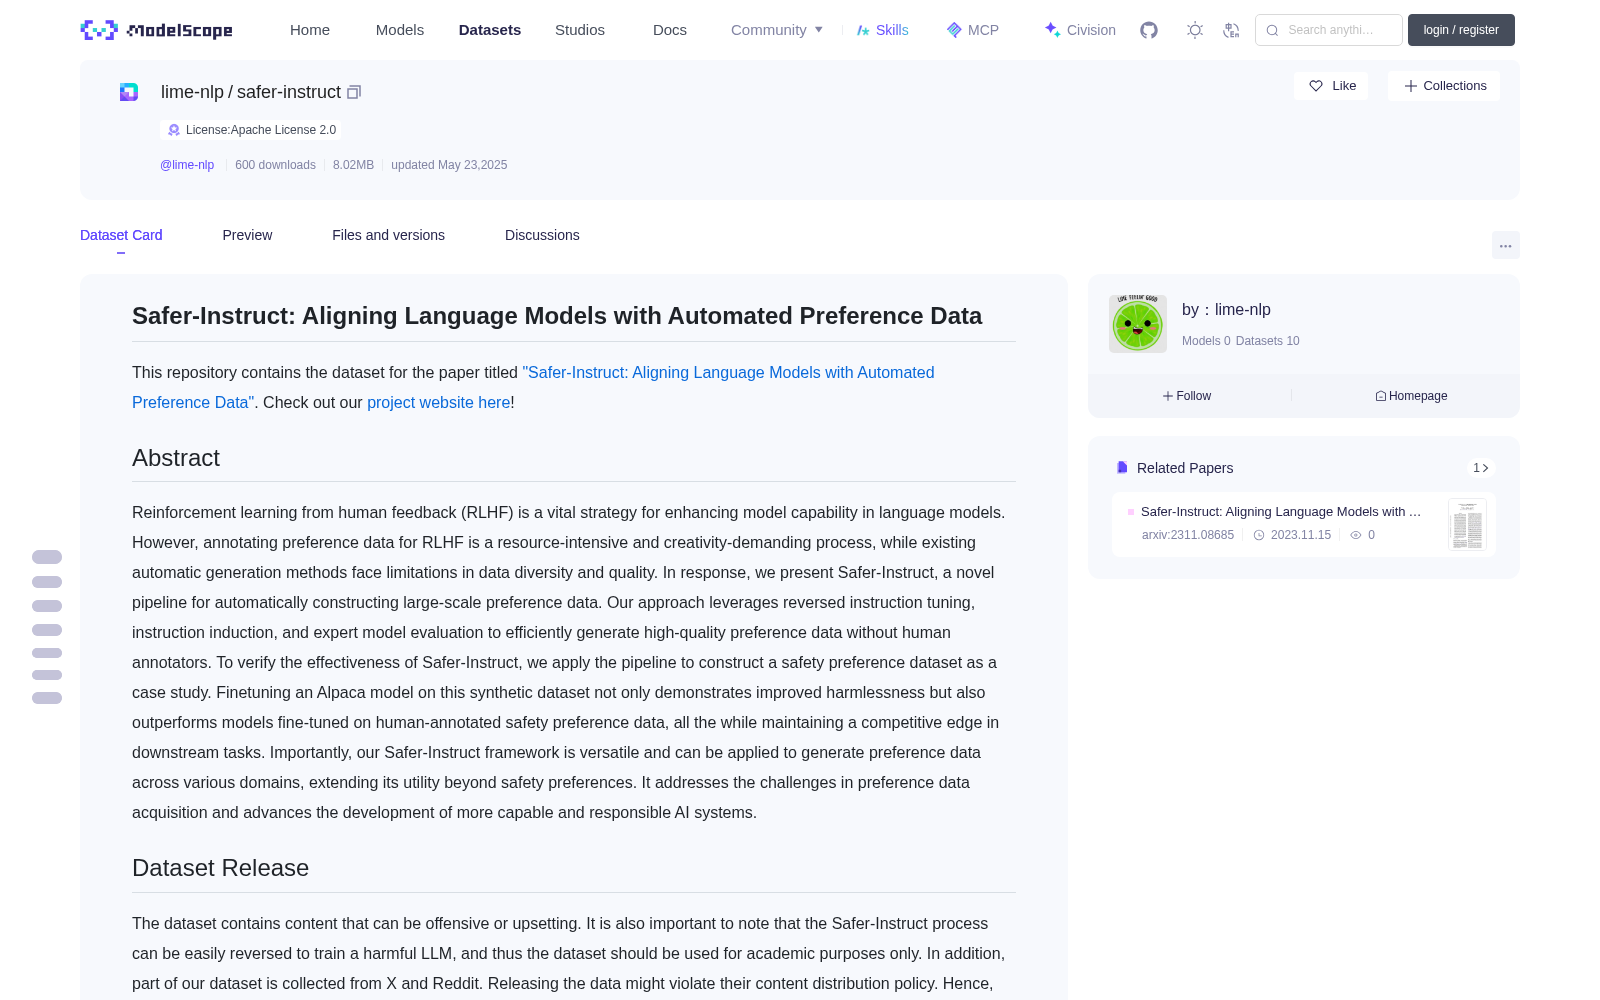Jump using the first outline navigation pill
Viewport: 1600px width, 1000px height.
pyautogui.click(x=47, y=557)
